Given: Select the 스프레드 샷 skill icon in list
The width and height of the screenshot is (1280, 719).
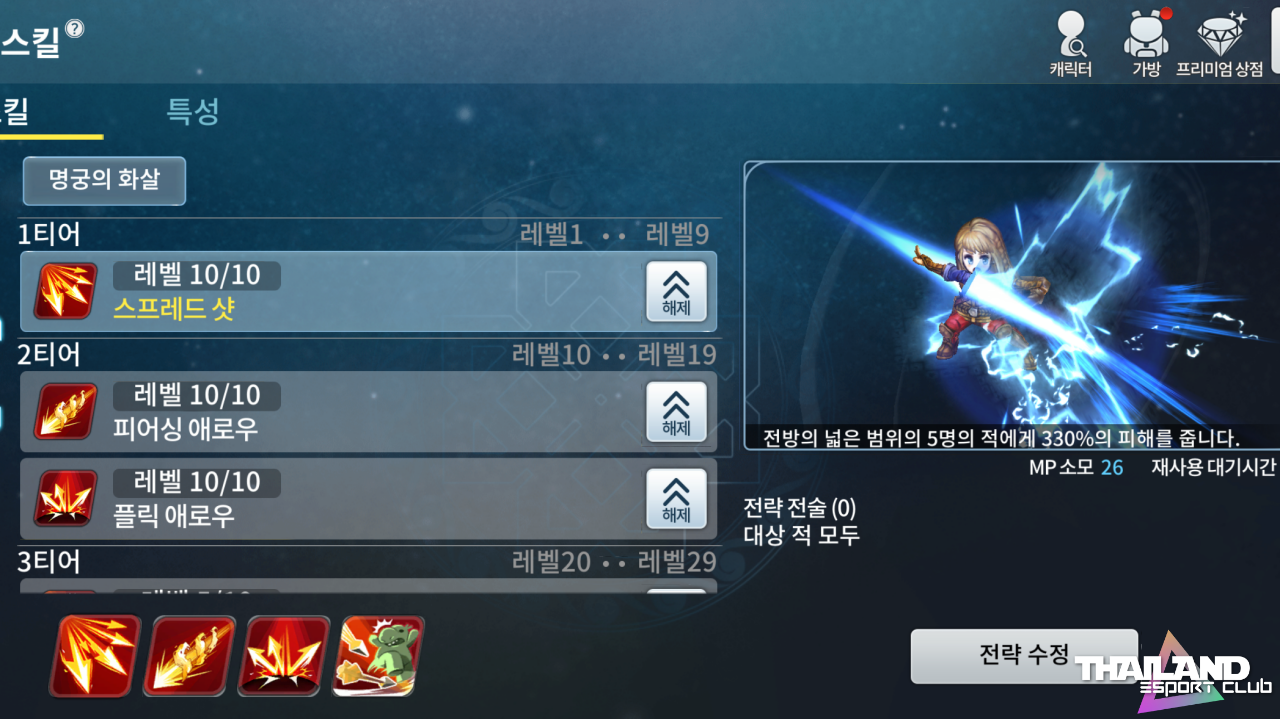Looking at the screenshot, I should [66, 291].
